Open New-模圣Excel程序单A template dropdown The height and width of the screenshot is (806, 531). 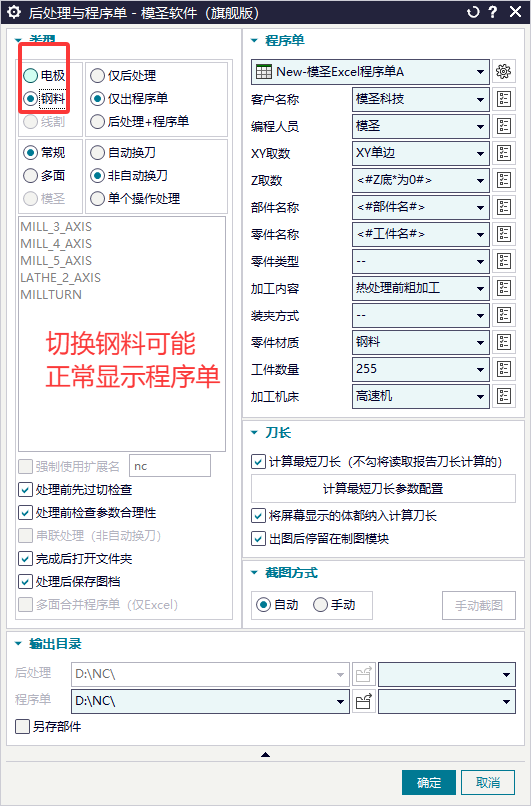[370, 72]
